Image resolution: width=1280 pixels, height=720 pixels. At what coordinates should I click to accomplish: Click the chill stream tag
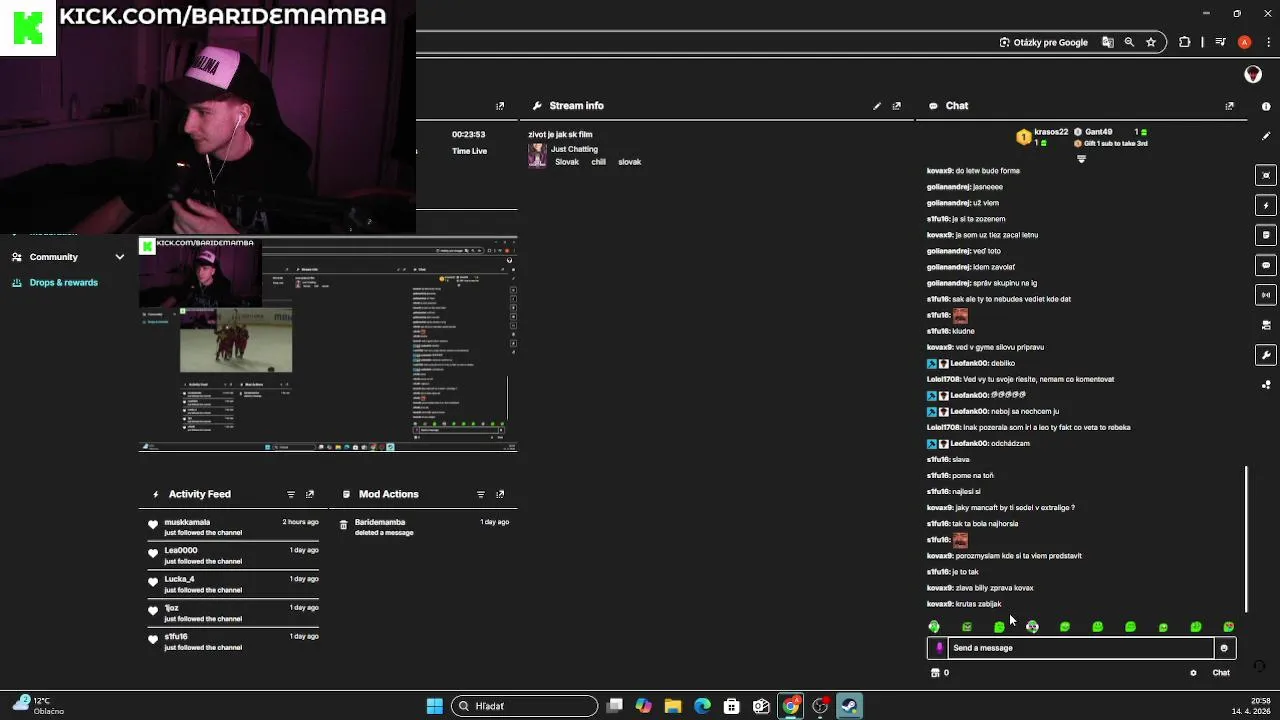click(x=598, y=162)
